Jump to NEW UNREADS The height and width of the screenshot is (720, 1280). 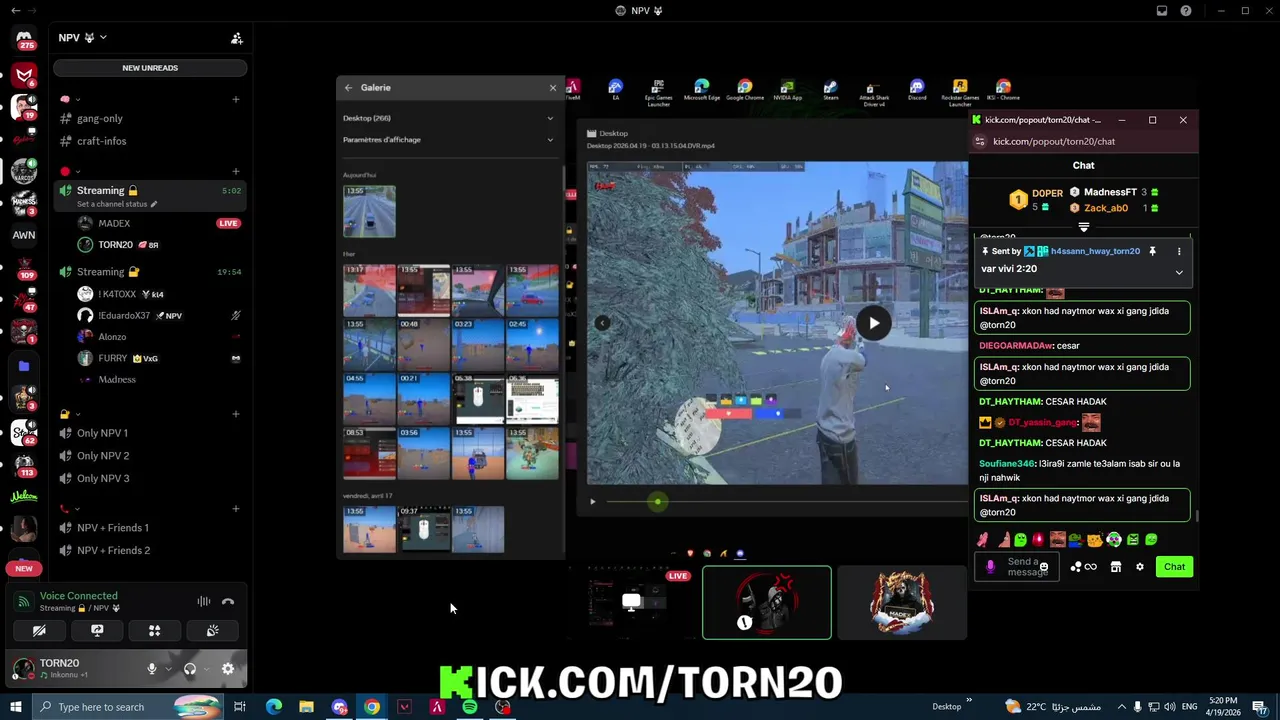150,68
